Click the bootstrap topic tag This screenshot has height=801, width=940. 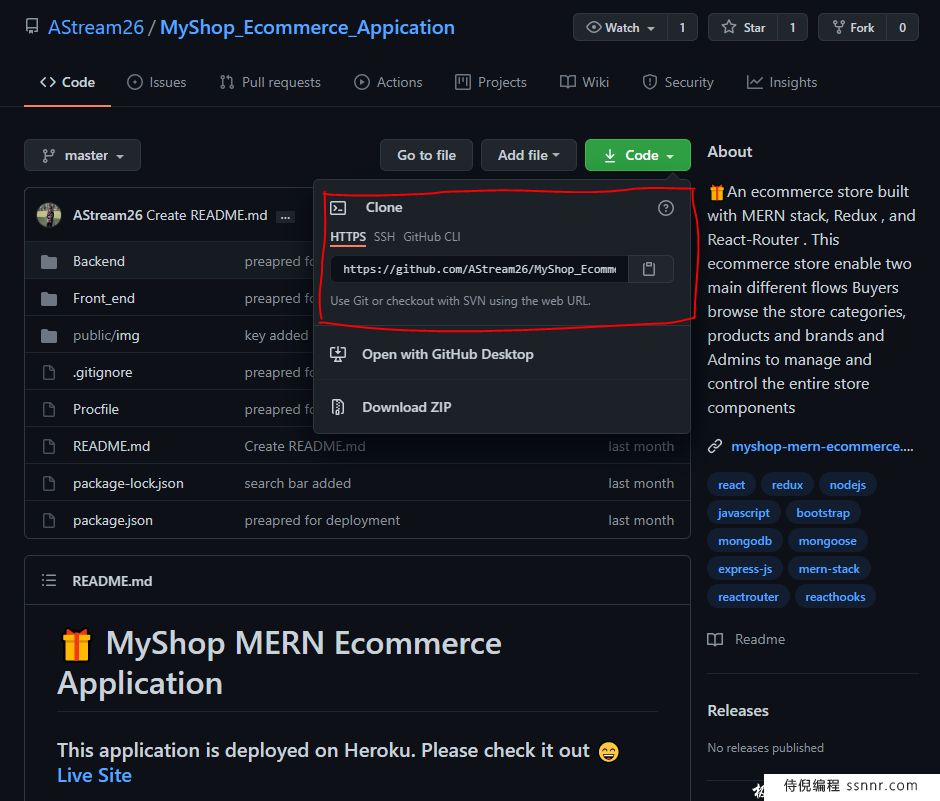(823, 513)
